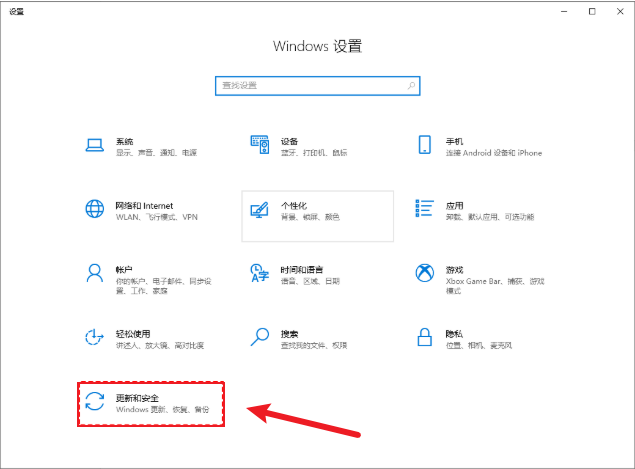Open the 应用 settings title
The height and width of the screenshot is (469, 635).
[454, 206]
